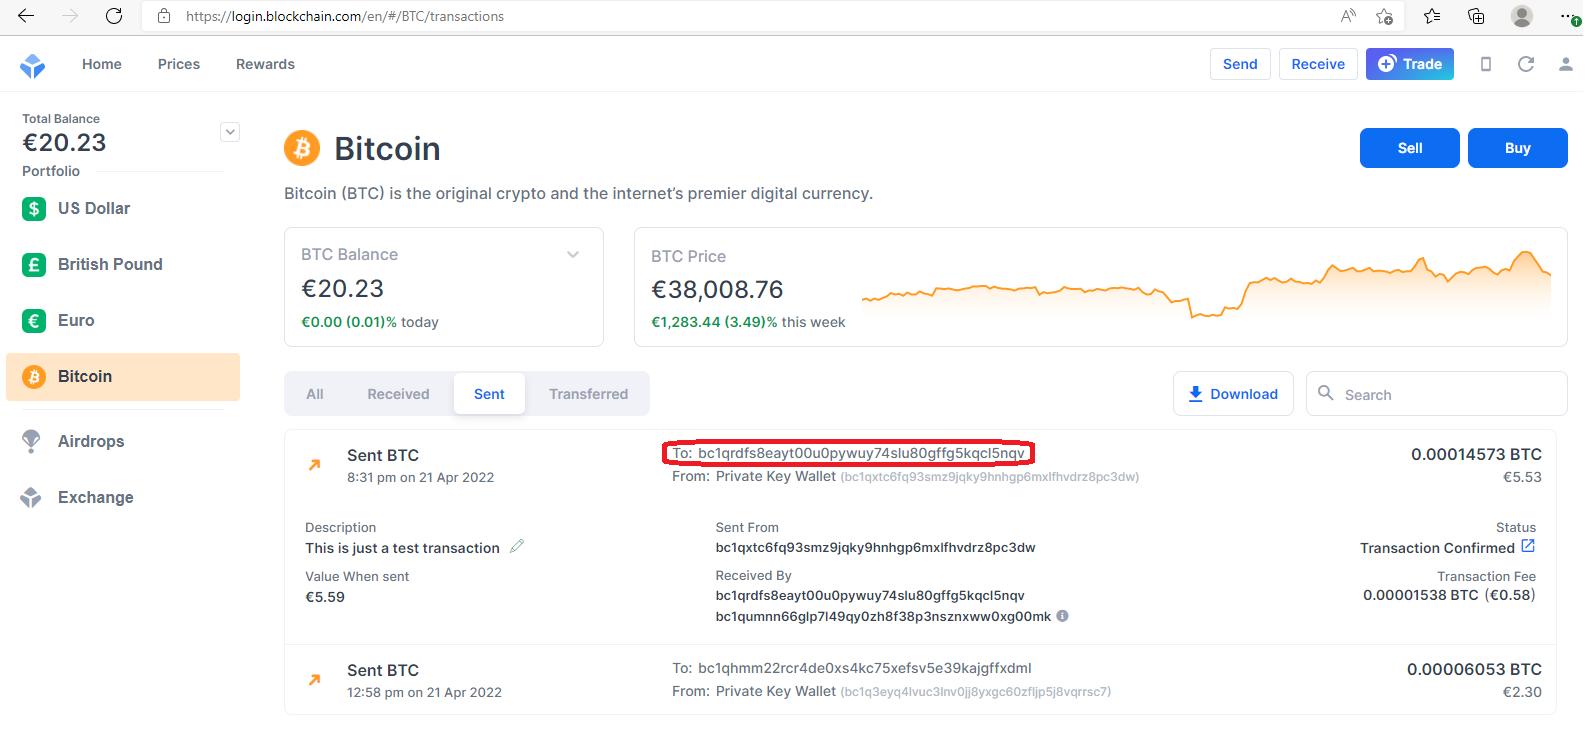Click info icon beside the bc1qumnn66 address
1589x744 pixels.
(1063, 616)
